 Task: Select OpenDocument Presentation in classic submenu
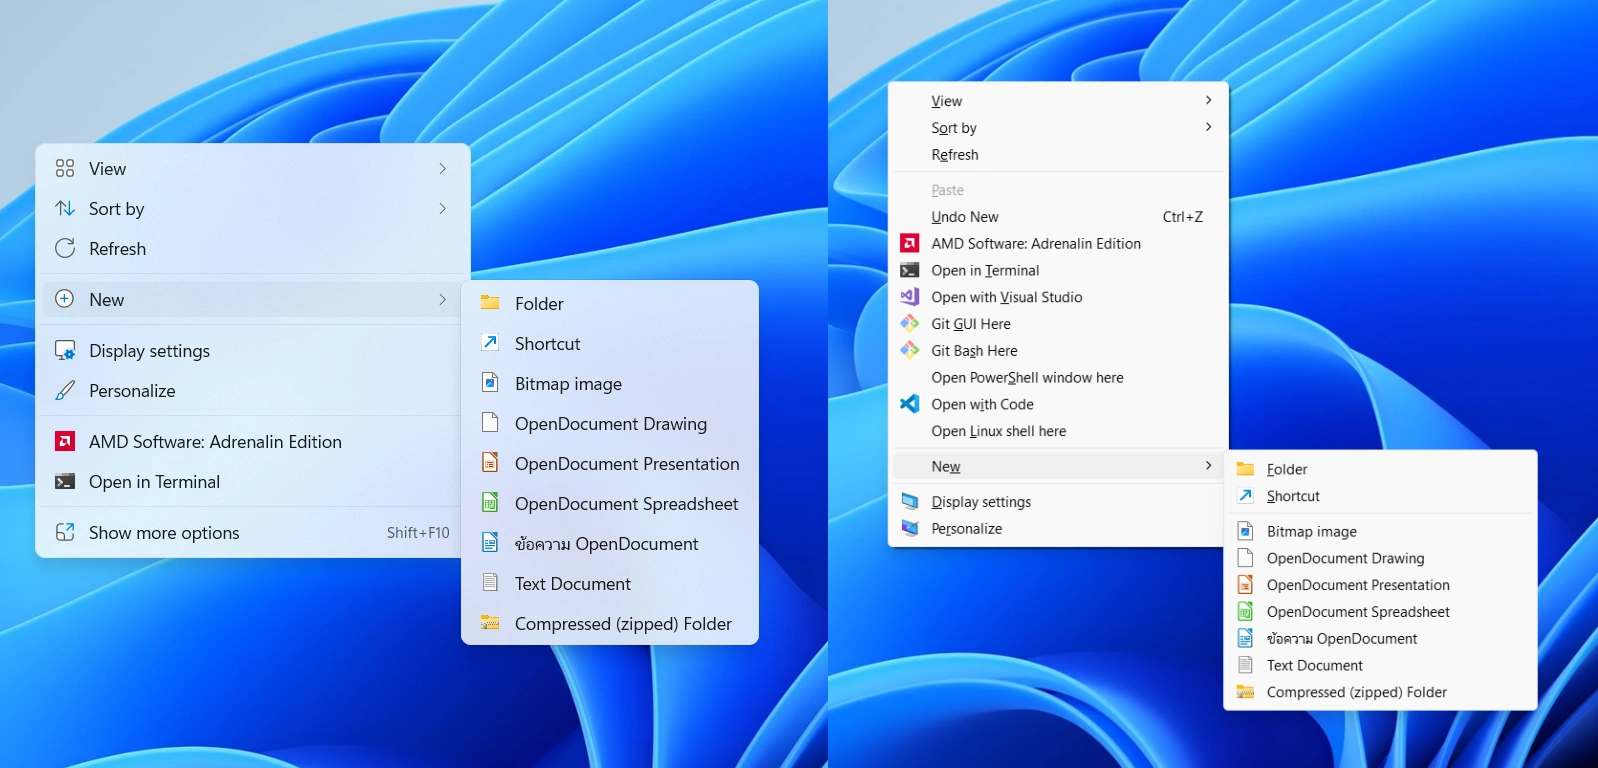pos(1380,585)
